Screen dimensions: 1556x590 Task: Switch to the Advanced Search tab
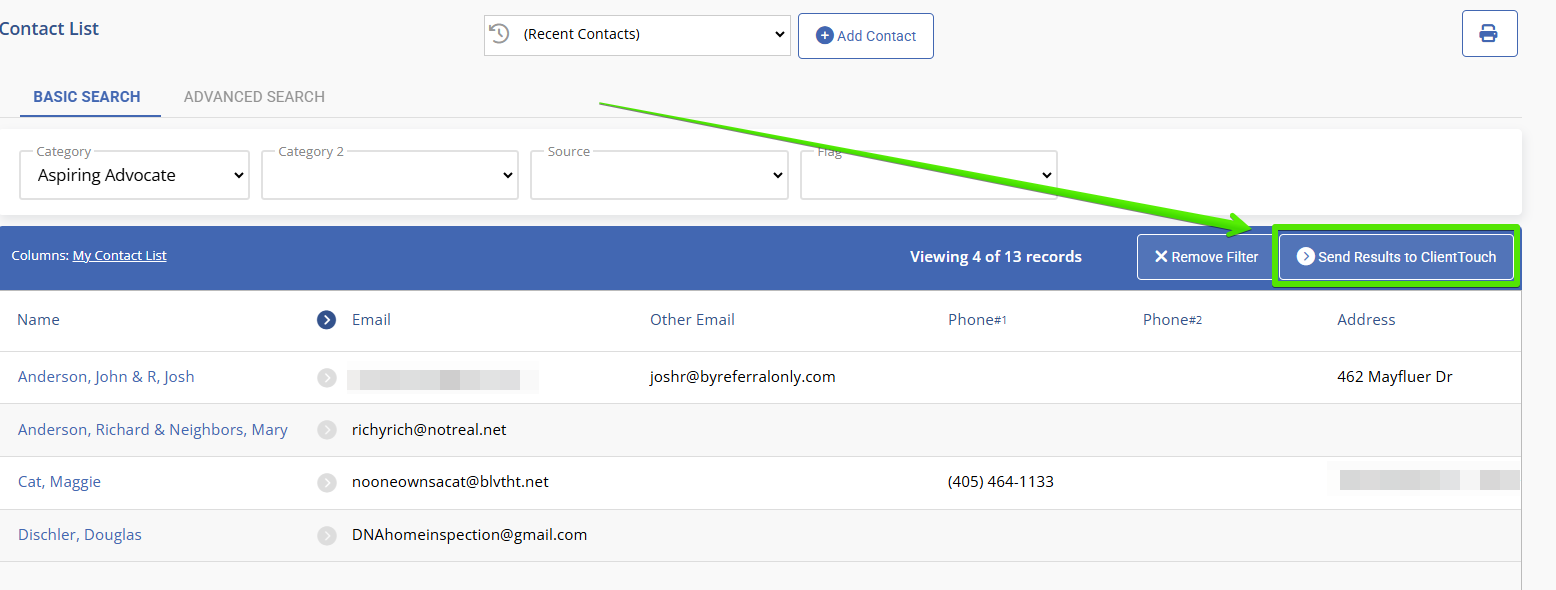tap(254, 97)
